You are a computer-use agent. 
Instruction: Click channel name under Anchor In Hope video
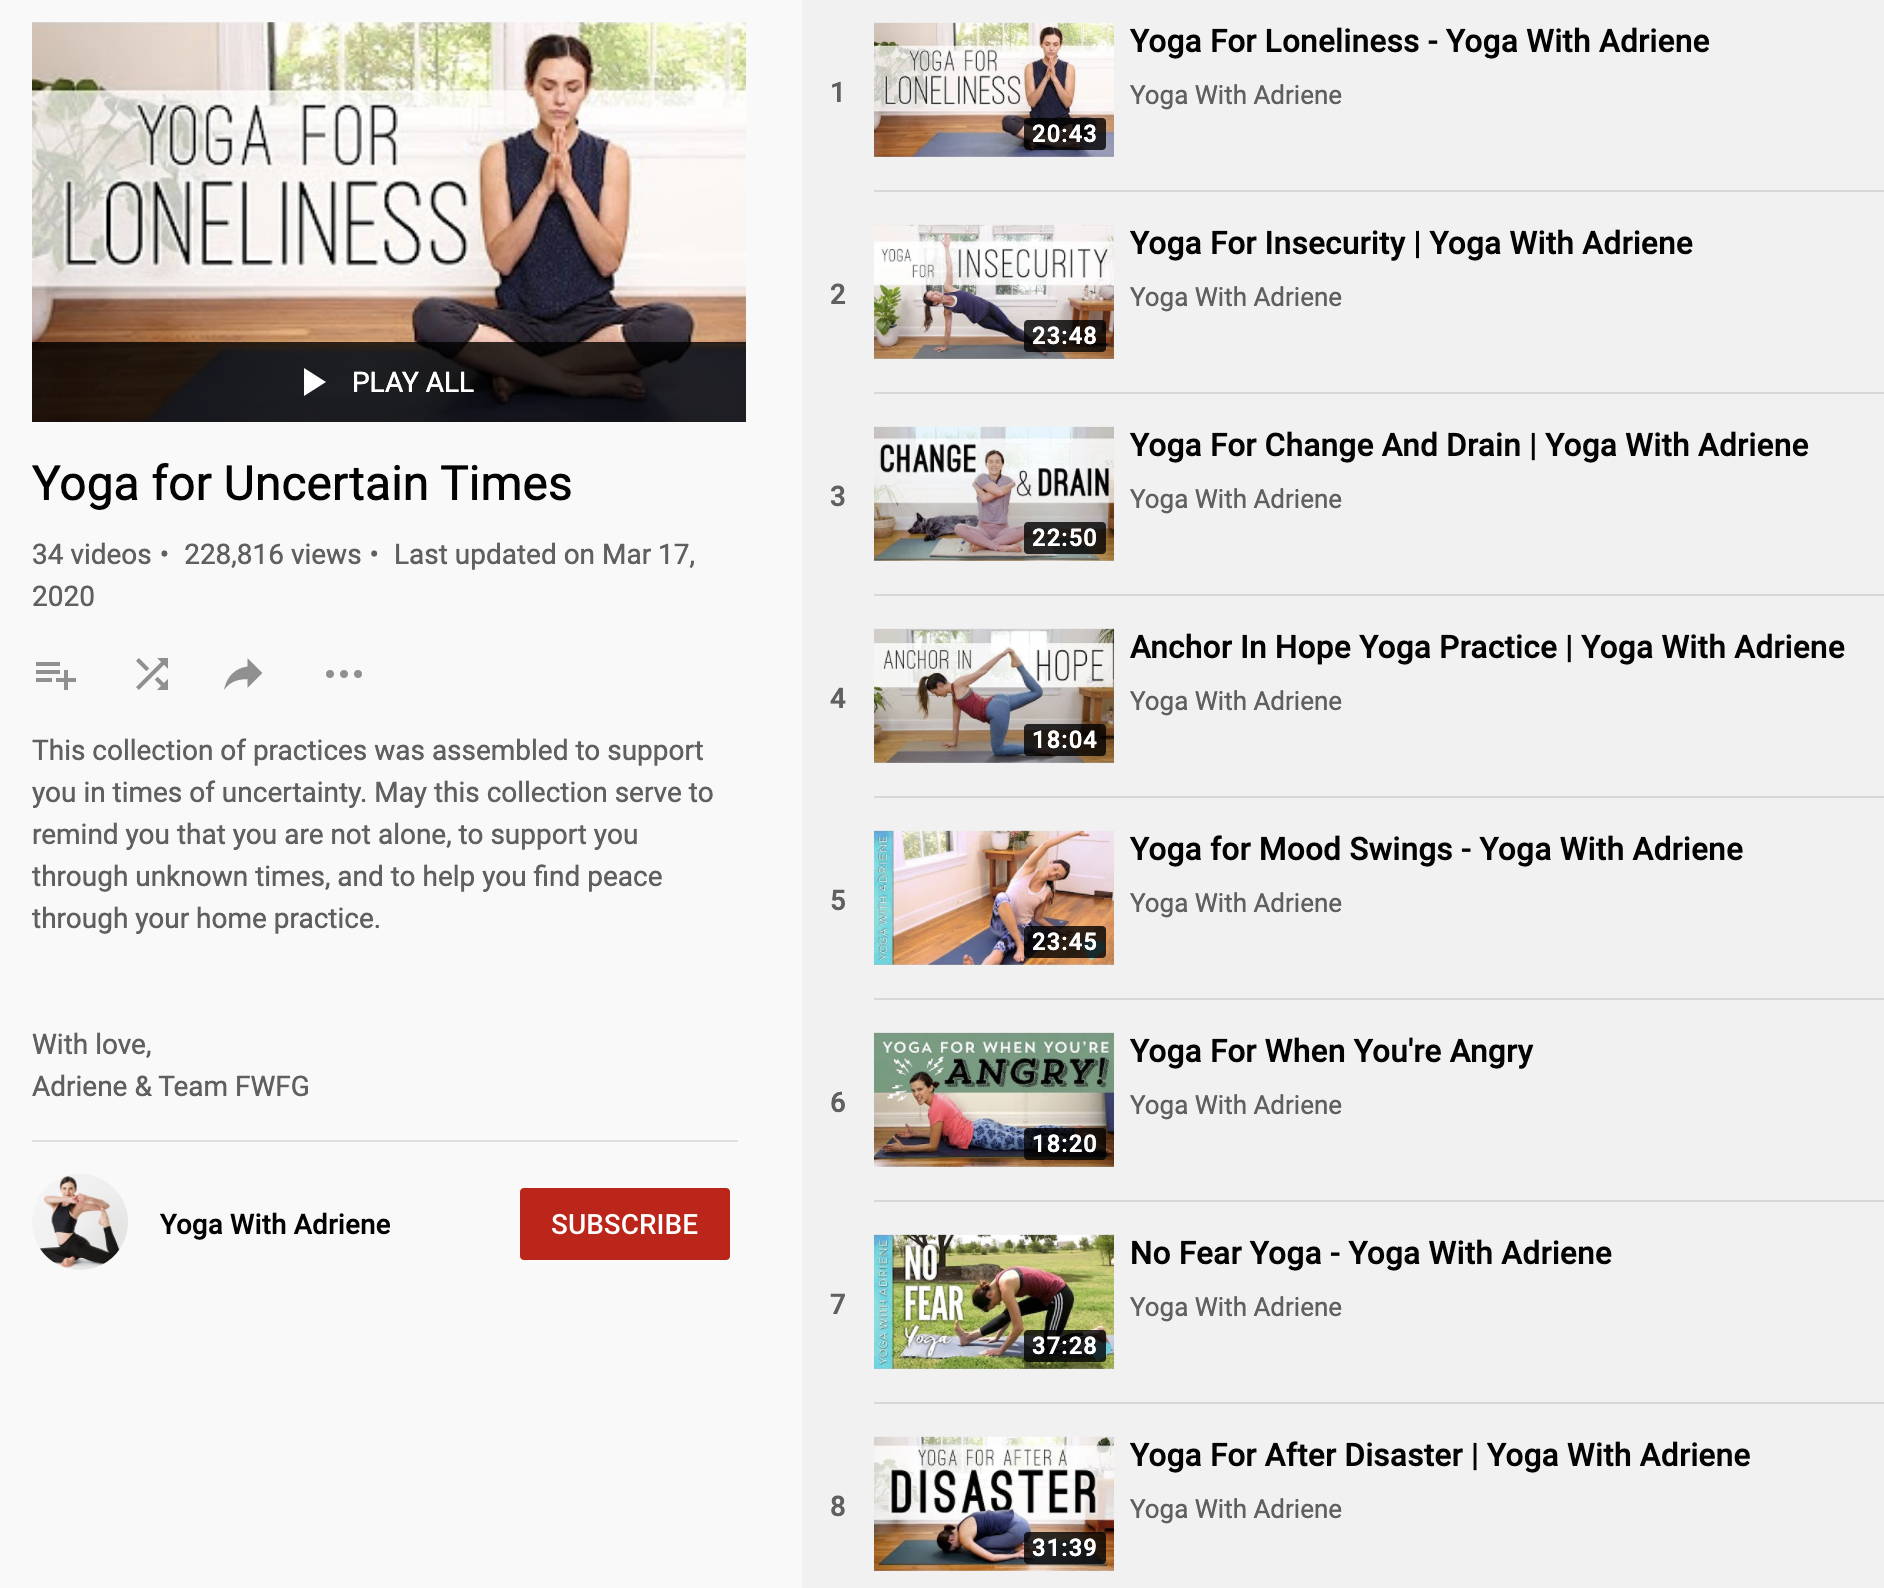[x=1236, y=701]
